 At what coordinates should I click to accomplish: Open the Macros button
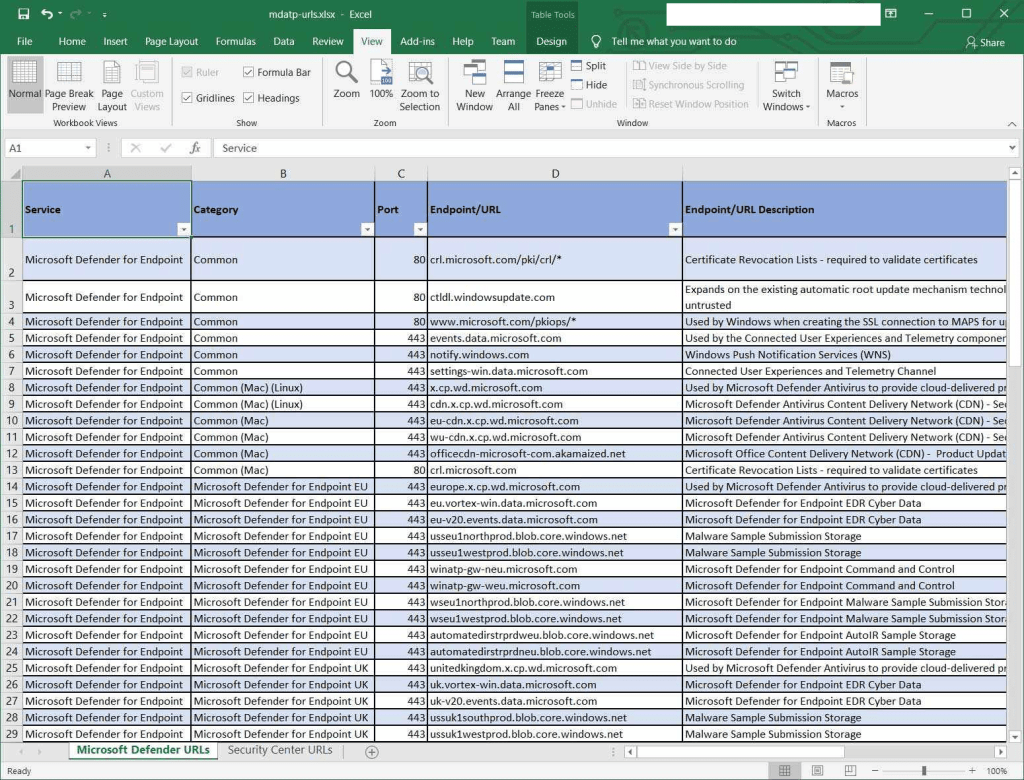(x=842, y=85)
